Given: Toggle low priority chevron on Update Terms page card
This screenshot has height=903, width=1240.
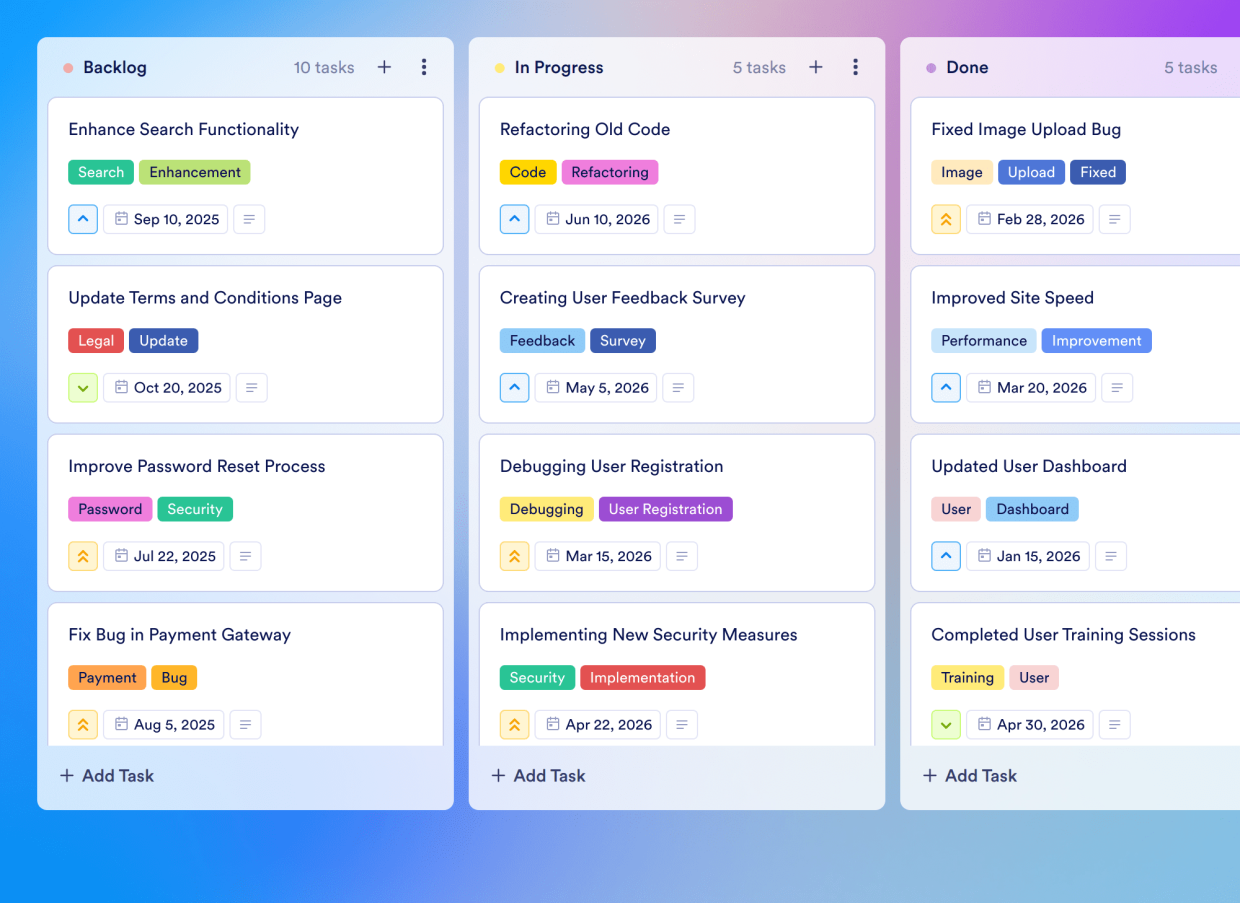Looking at the screenshot, I should (x=83, y=387).
